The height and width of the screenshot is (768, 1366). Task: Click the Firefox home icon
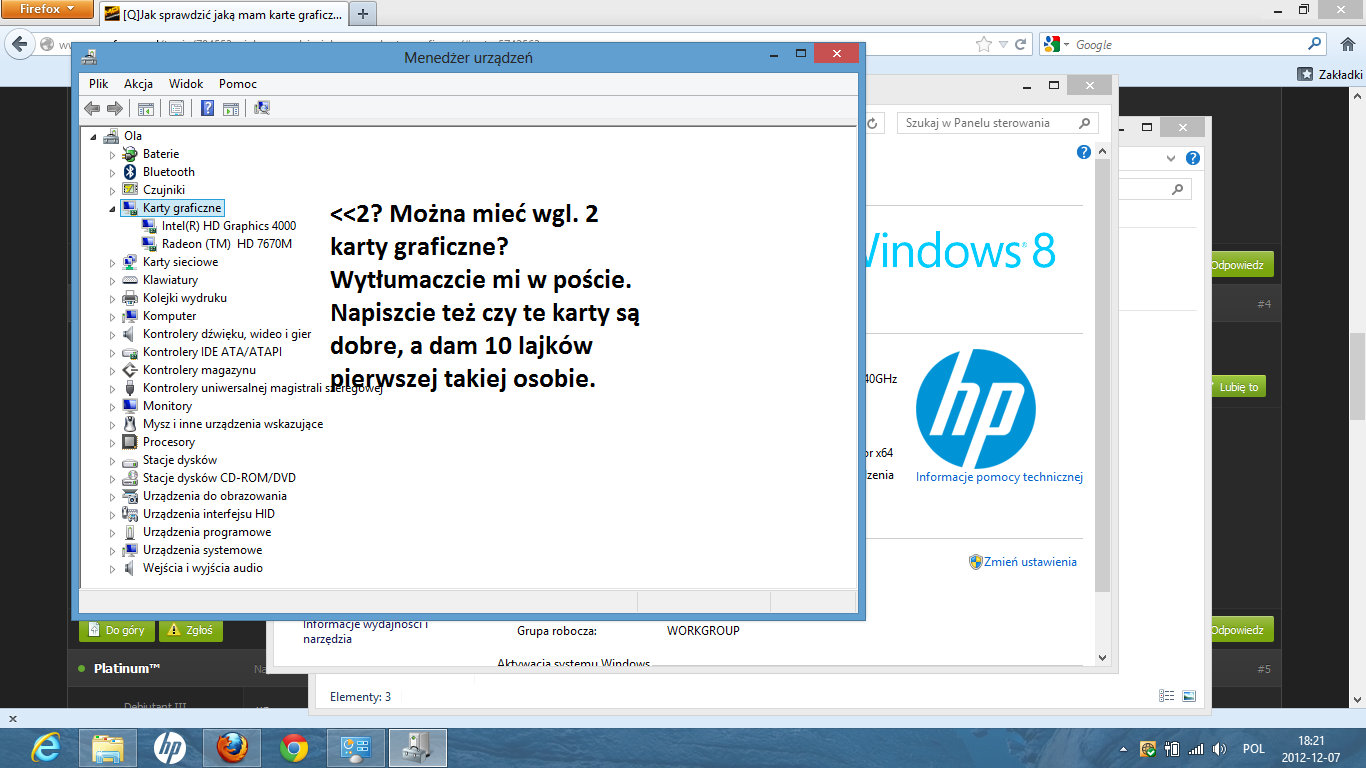tap(1346, 44)
